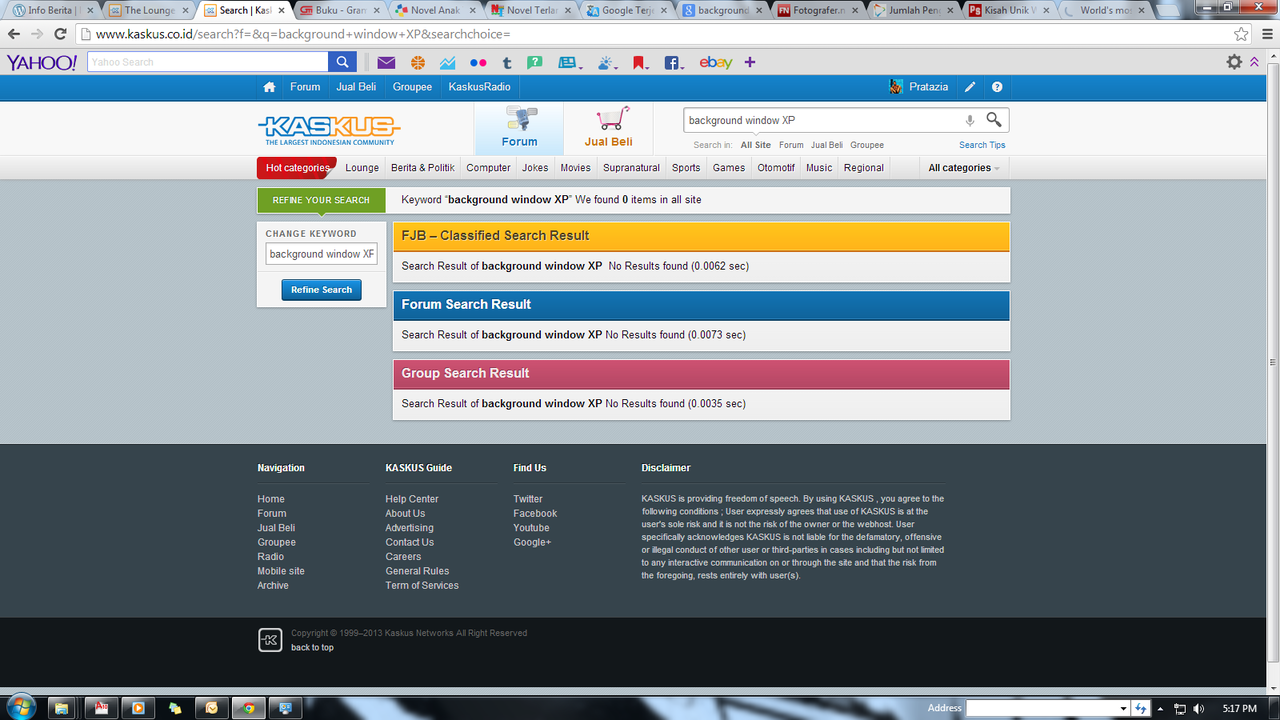
Task: Click the Chrome taskbar icon
Action: click(248, 707)
